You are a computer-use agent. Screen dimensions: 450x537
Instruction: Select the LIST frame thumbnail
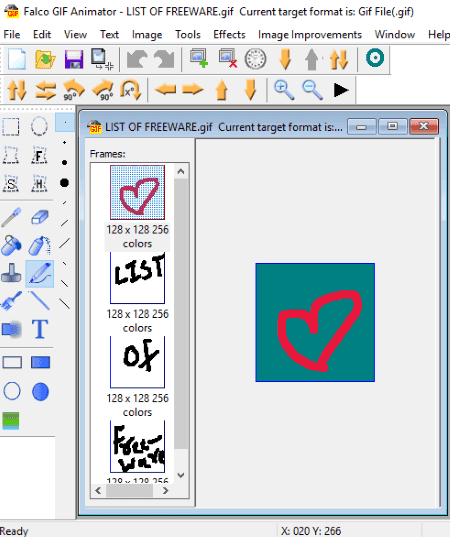point(137,277)
